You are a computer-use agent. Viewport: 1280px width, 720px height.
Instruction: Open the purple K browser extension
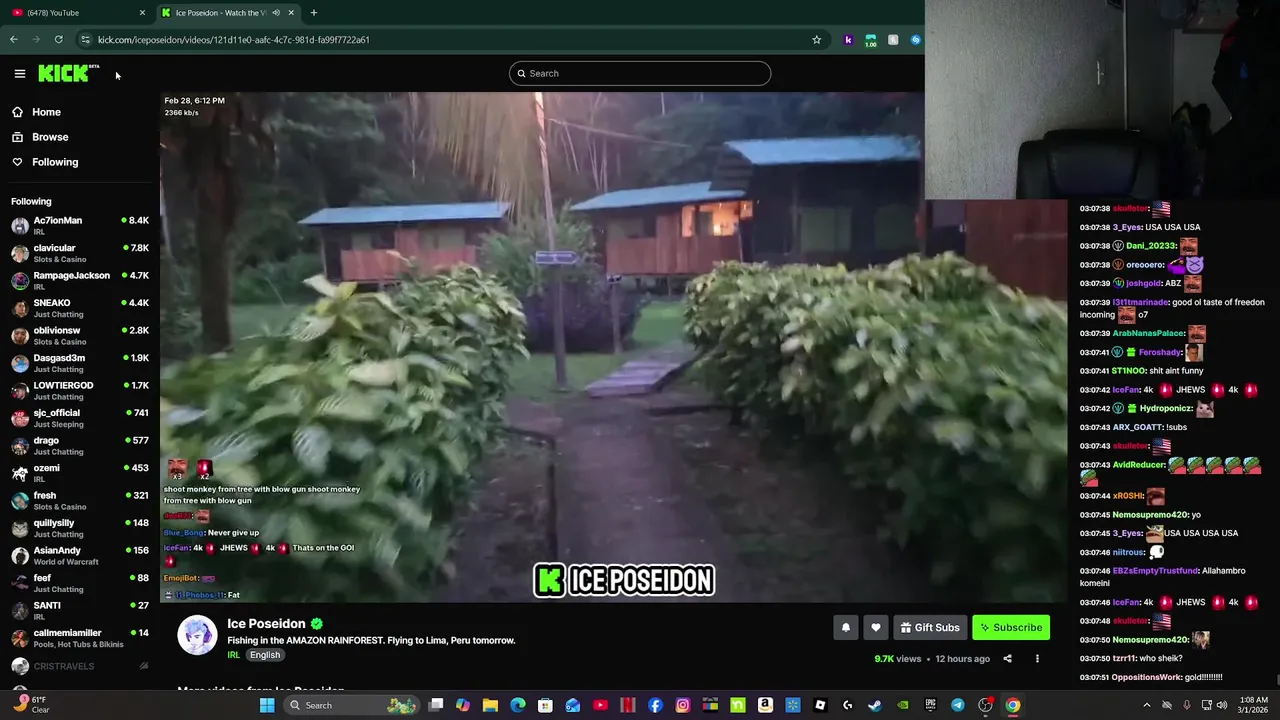click(848, 40)
